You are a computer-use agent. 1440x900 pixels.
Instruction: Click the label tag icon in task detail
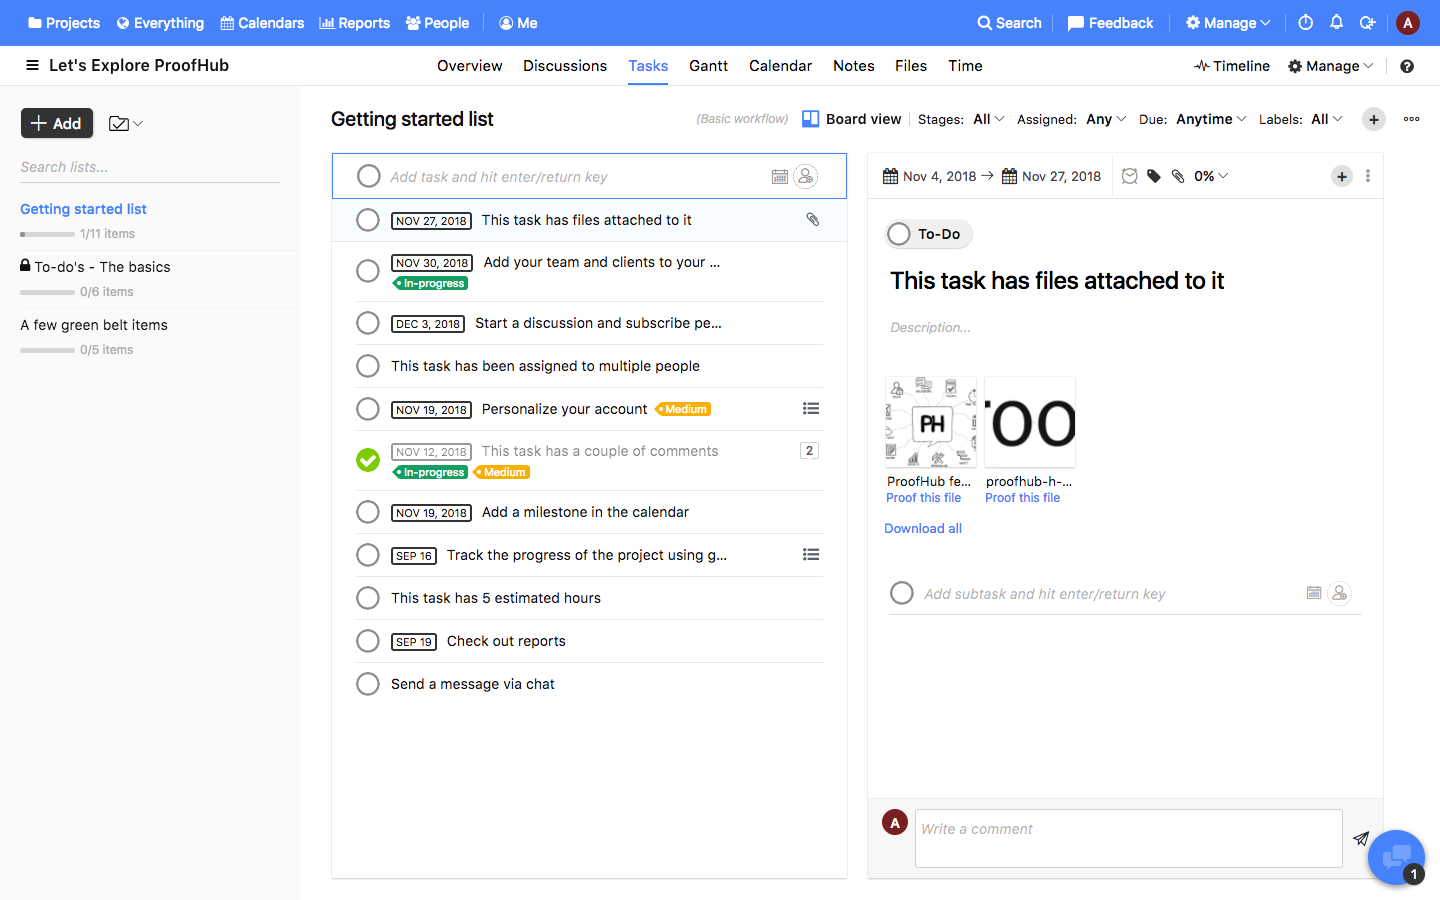[x=1154, y=176]
